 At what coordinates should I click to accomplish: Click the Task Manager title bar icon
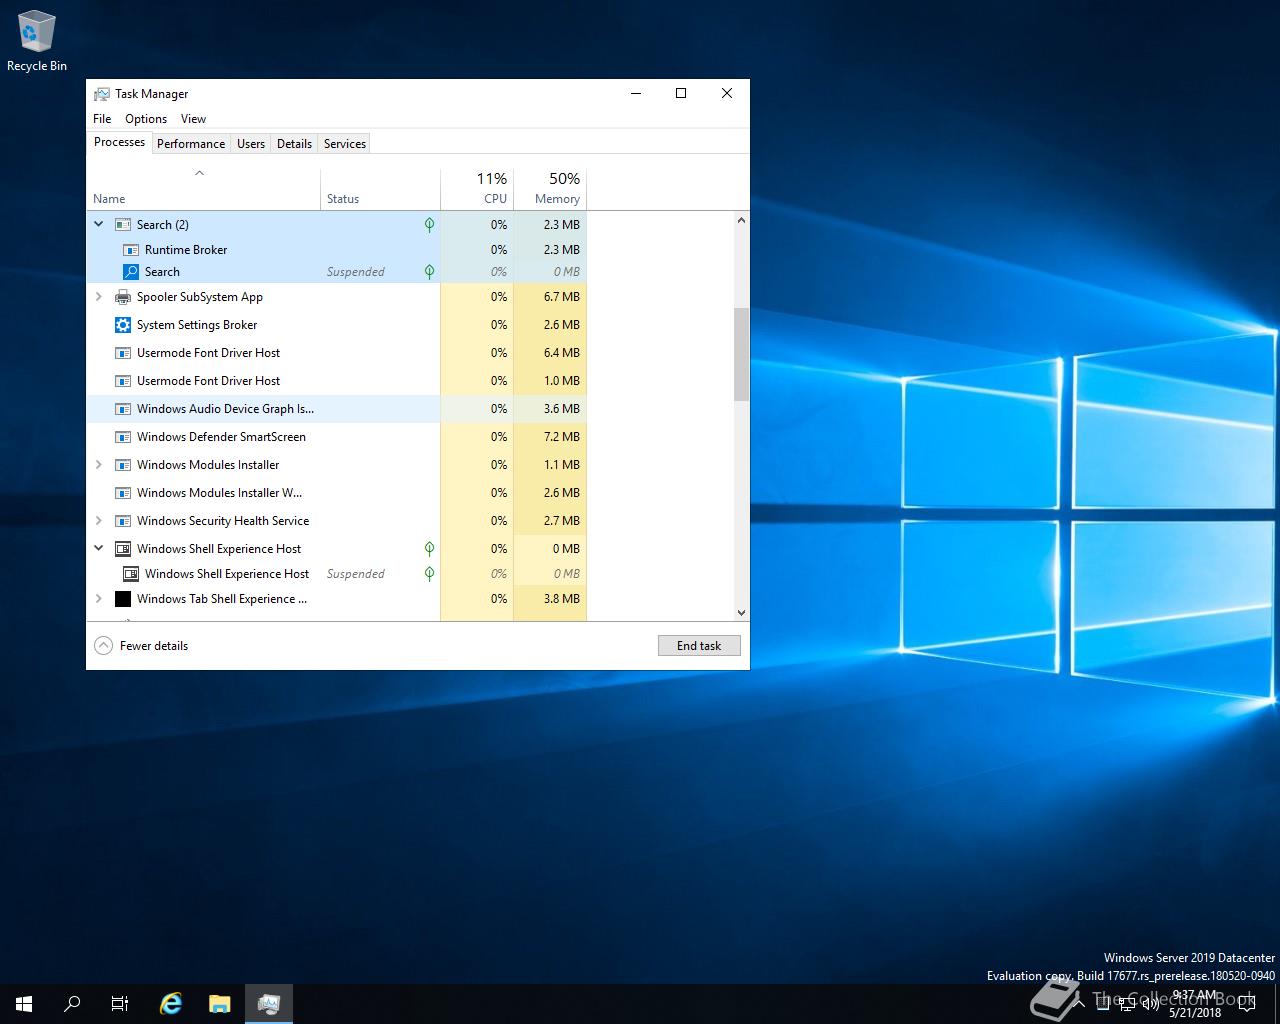tap(102, 94)
